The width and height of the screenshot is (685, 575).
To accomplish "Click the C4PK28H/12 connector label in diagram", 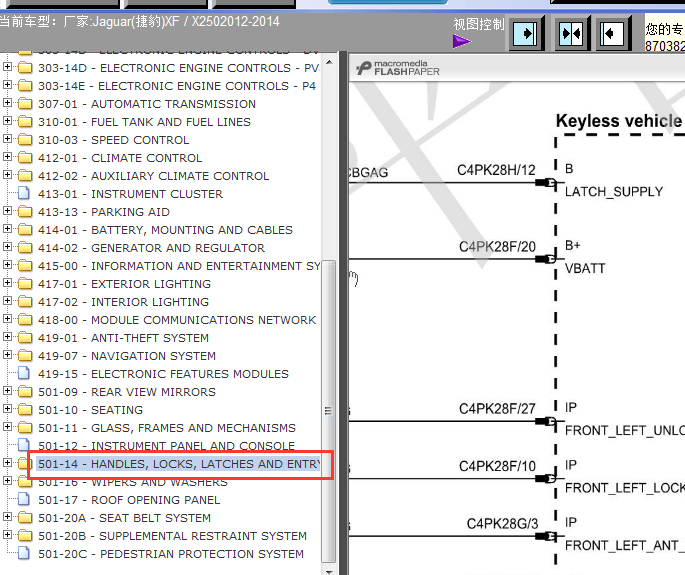I will click(x=496, y=170).
